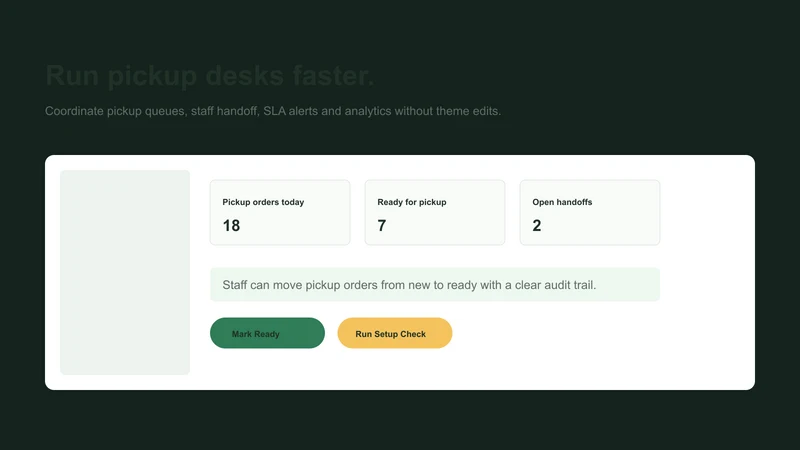Image resolution: width=800 pixels, height=450 pixels.
Task: View the Open handoffs card
Action: point(590,212)
